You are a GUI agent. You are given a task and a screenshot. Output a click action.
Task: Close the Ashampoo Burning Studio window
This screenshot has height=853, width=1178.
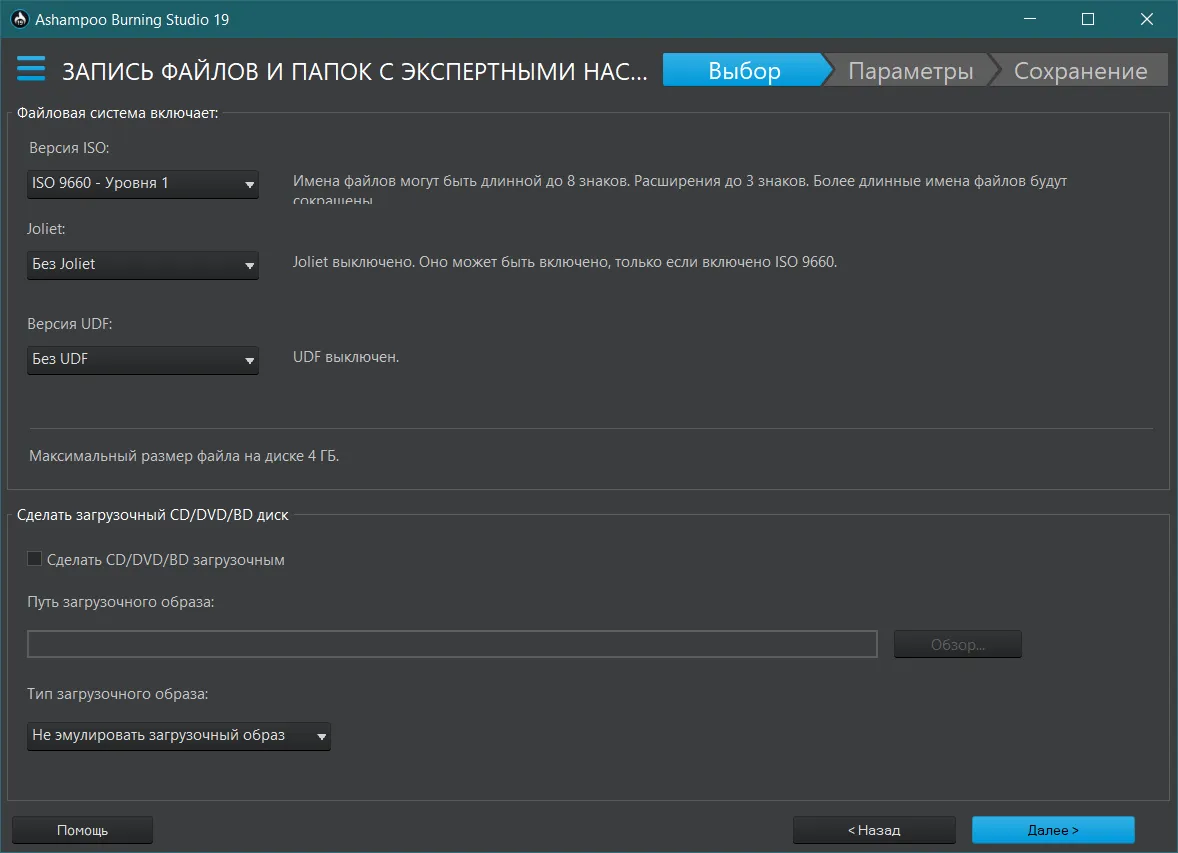(x=1146, y=19)
